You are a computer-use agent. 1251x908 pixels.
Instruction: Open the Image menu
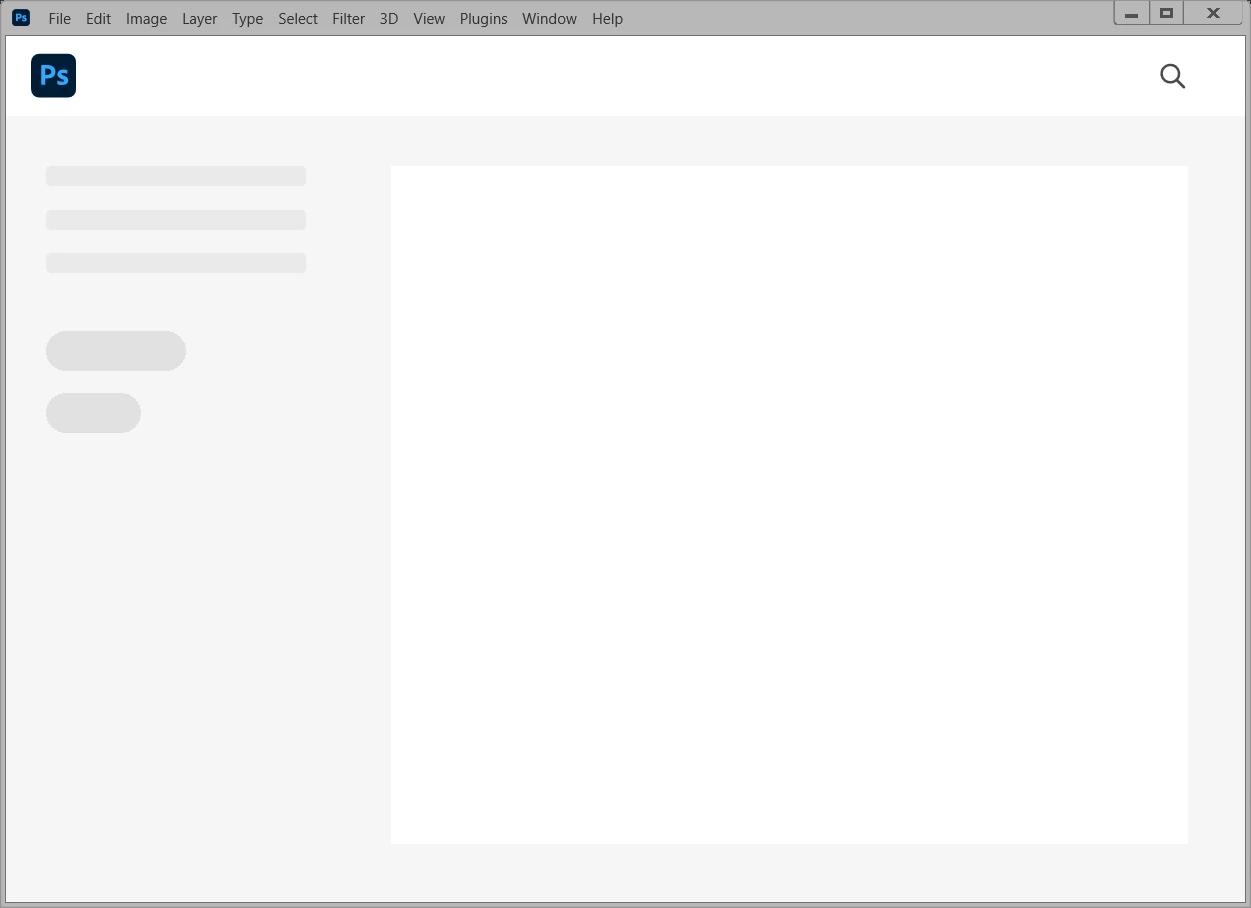pos(146,19)
